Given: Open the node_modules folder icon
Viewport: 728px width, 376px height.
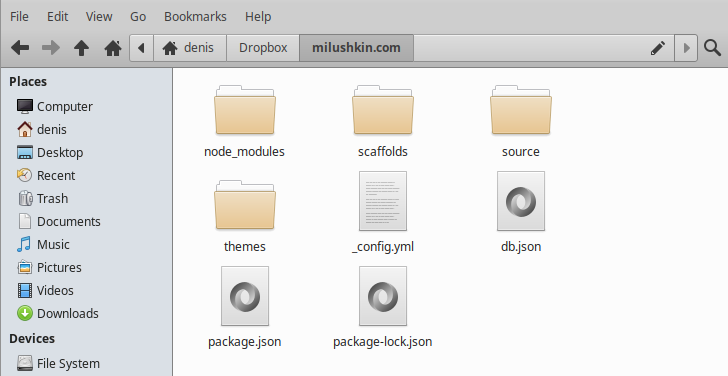Looking at the screenshot, I should 245,110.
